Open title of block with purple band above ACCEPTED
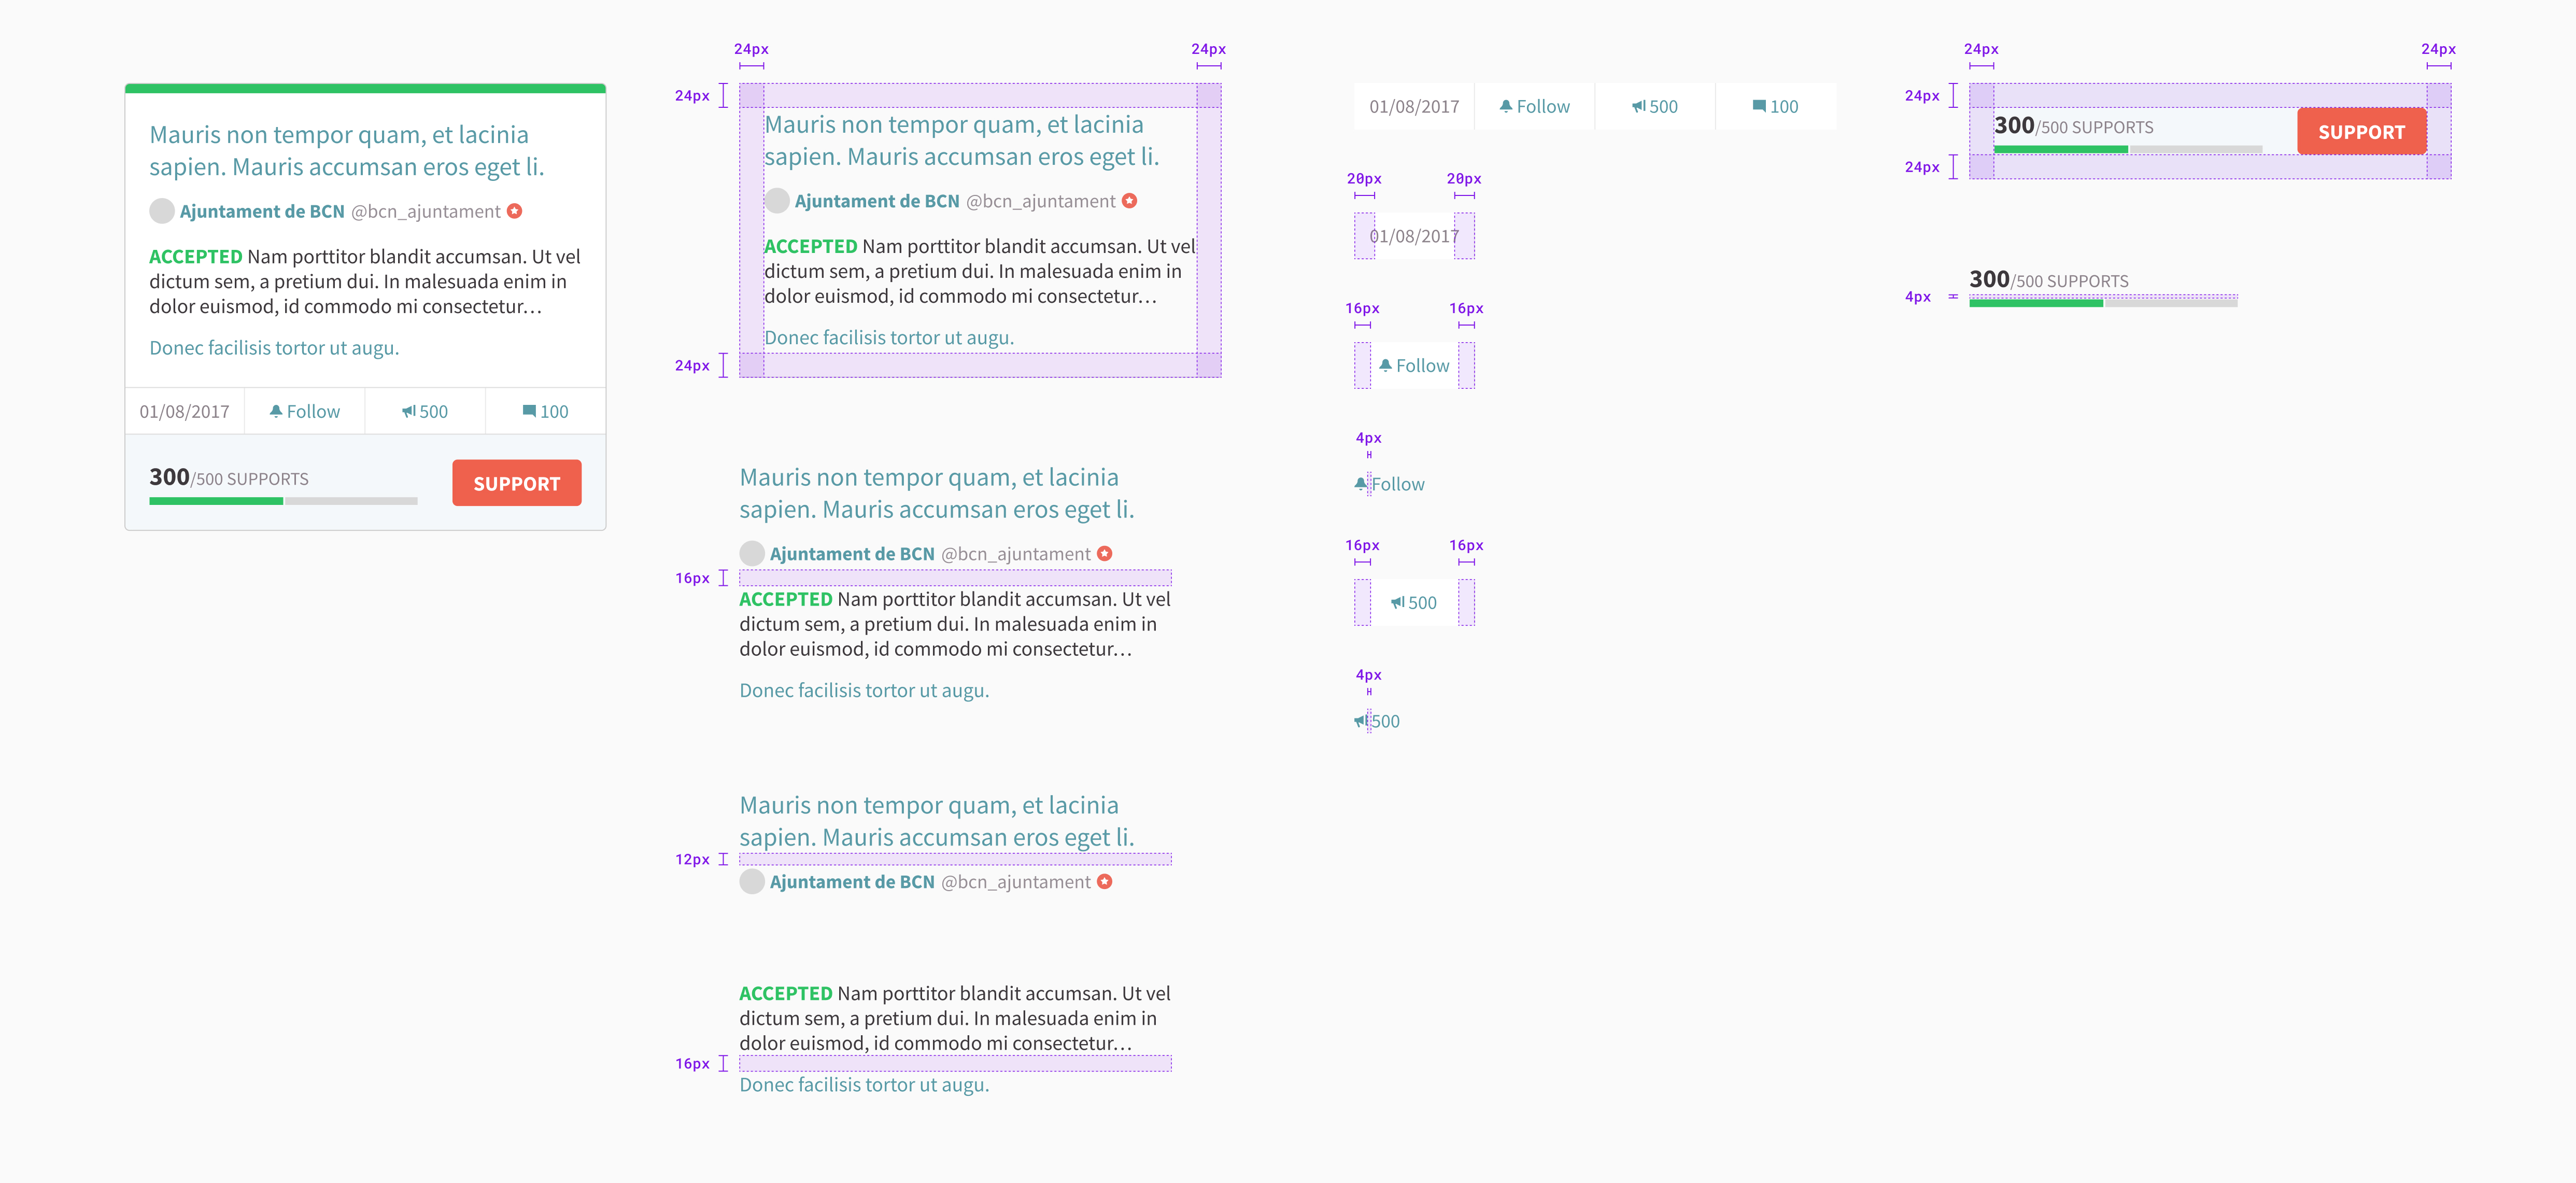The width and height of the screenshot is (2576, 1183). coord(937,494)
